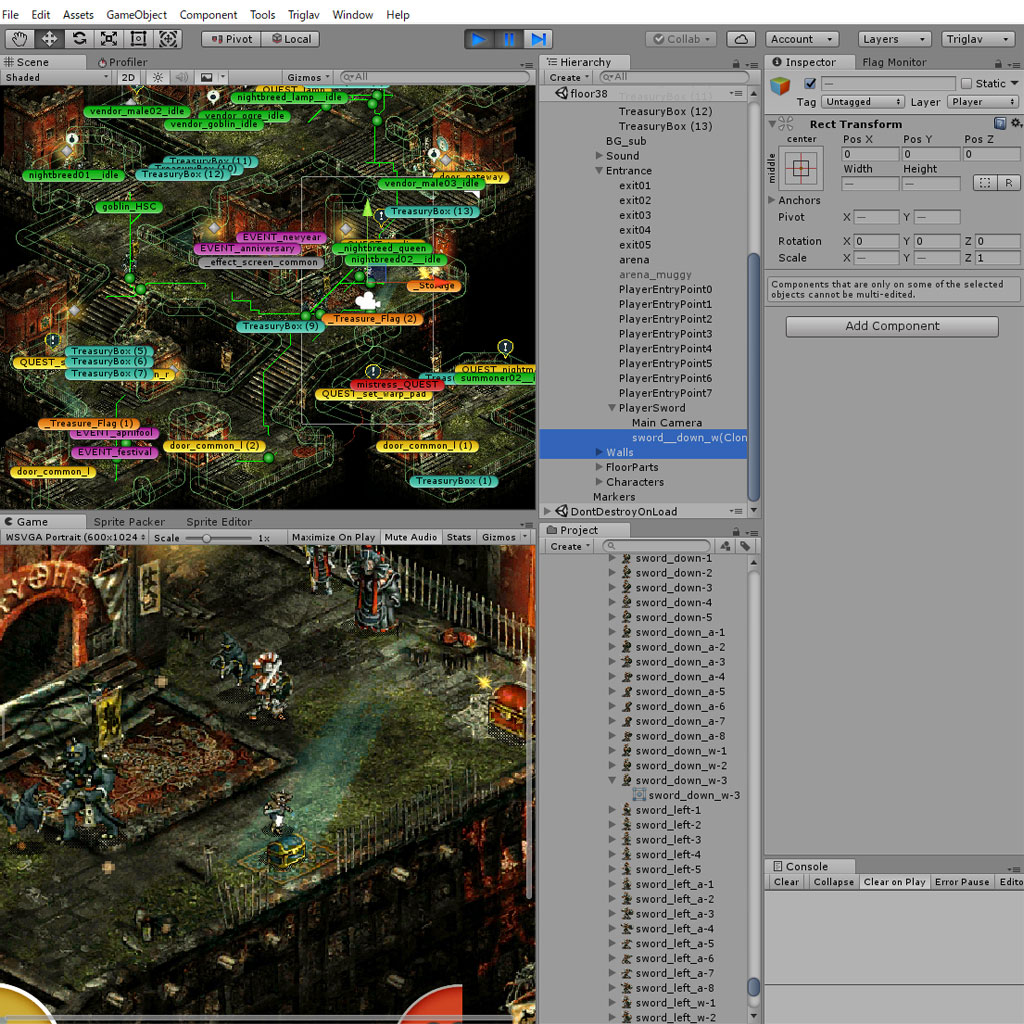
Task: Collapse the PlayerSword tree node
Action: click(612, 408)
